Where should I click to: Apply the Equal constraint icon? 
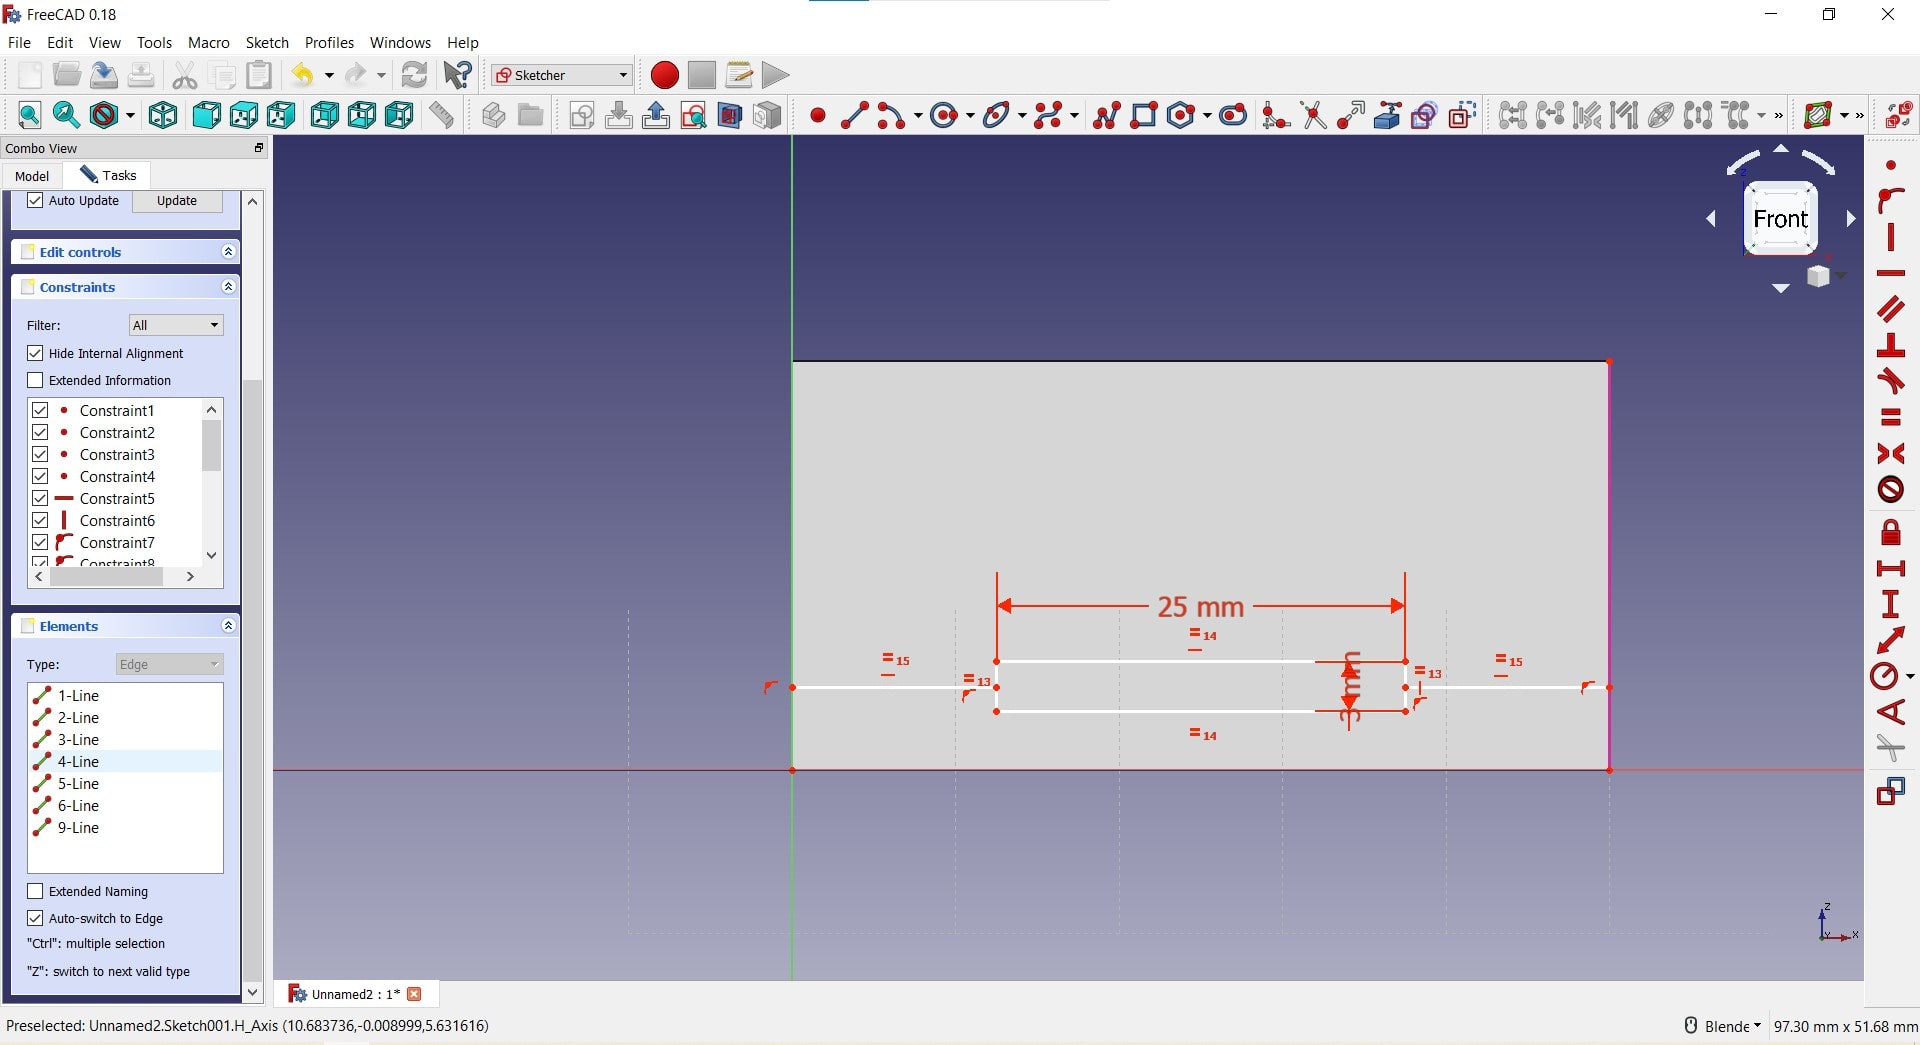pos(1890,418)
